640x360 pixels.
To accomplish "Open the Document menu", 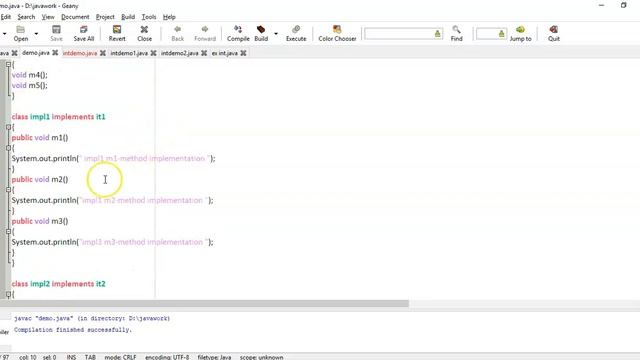I will 75,17.
